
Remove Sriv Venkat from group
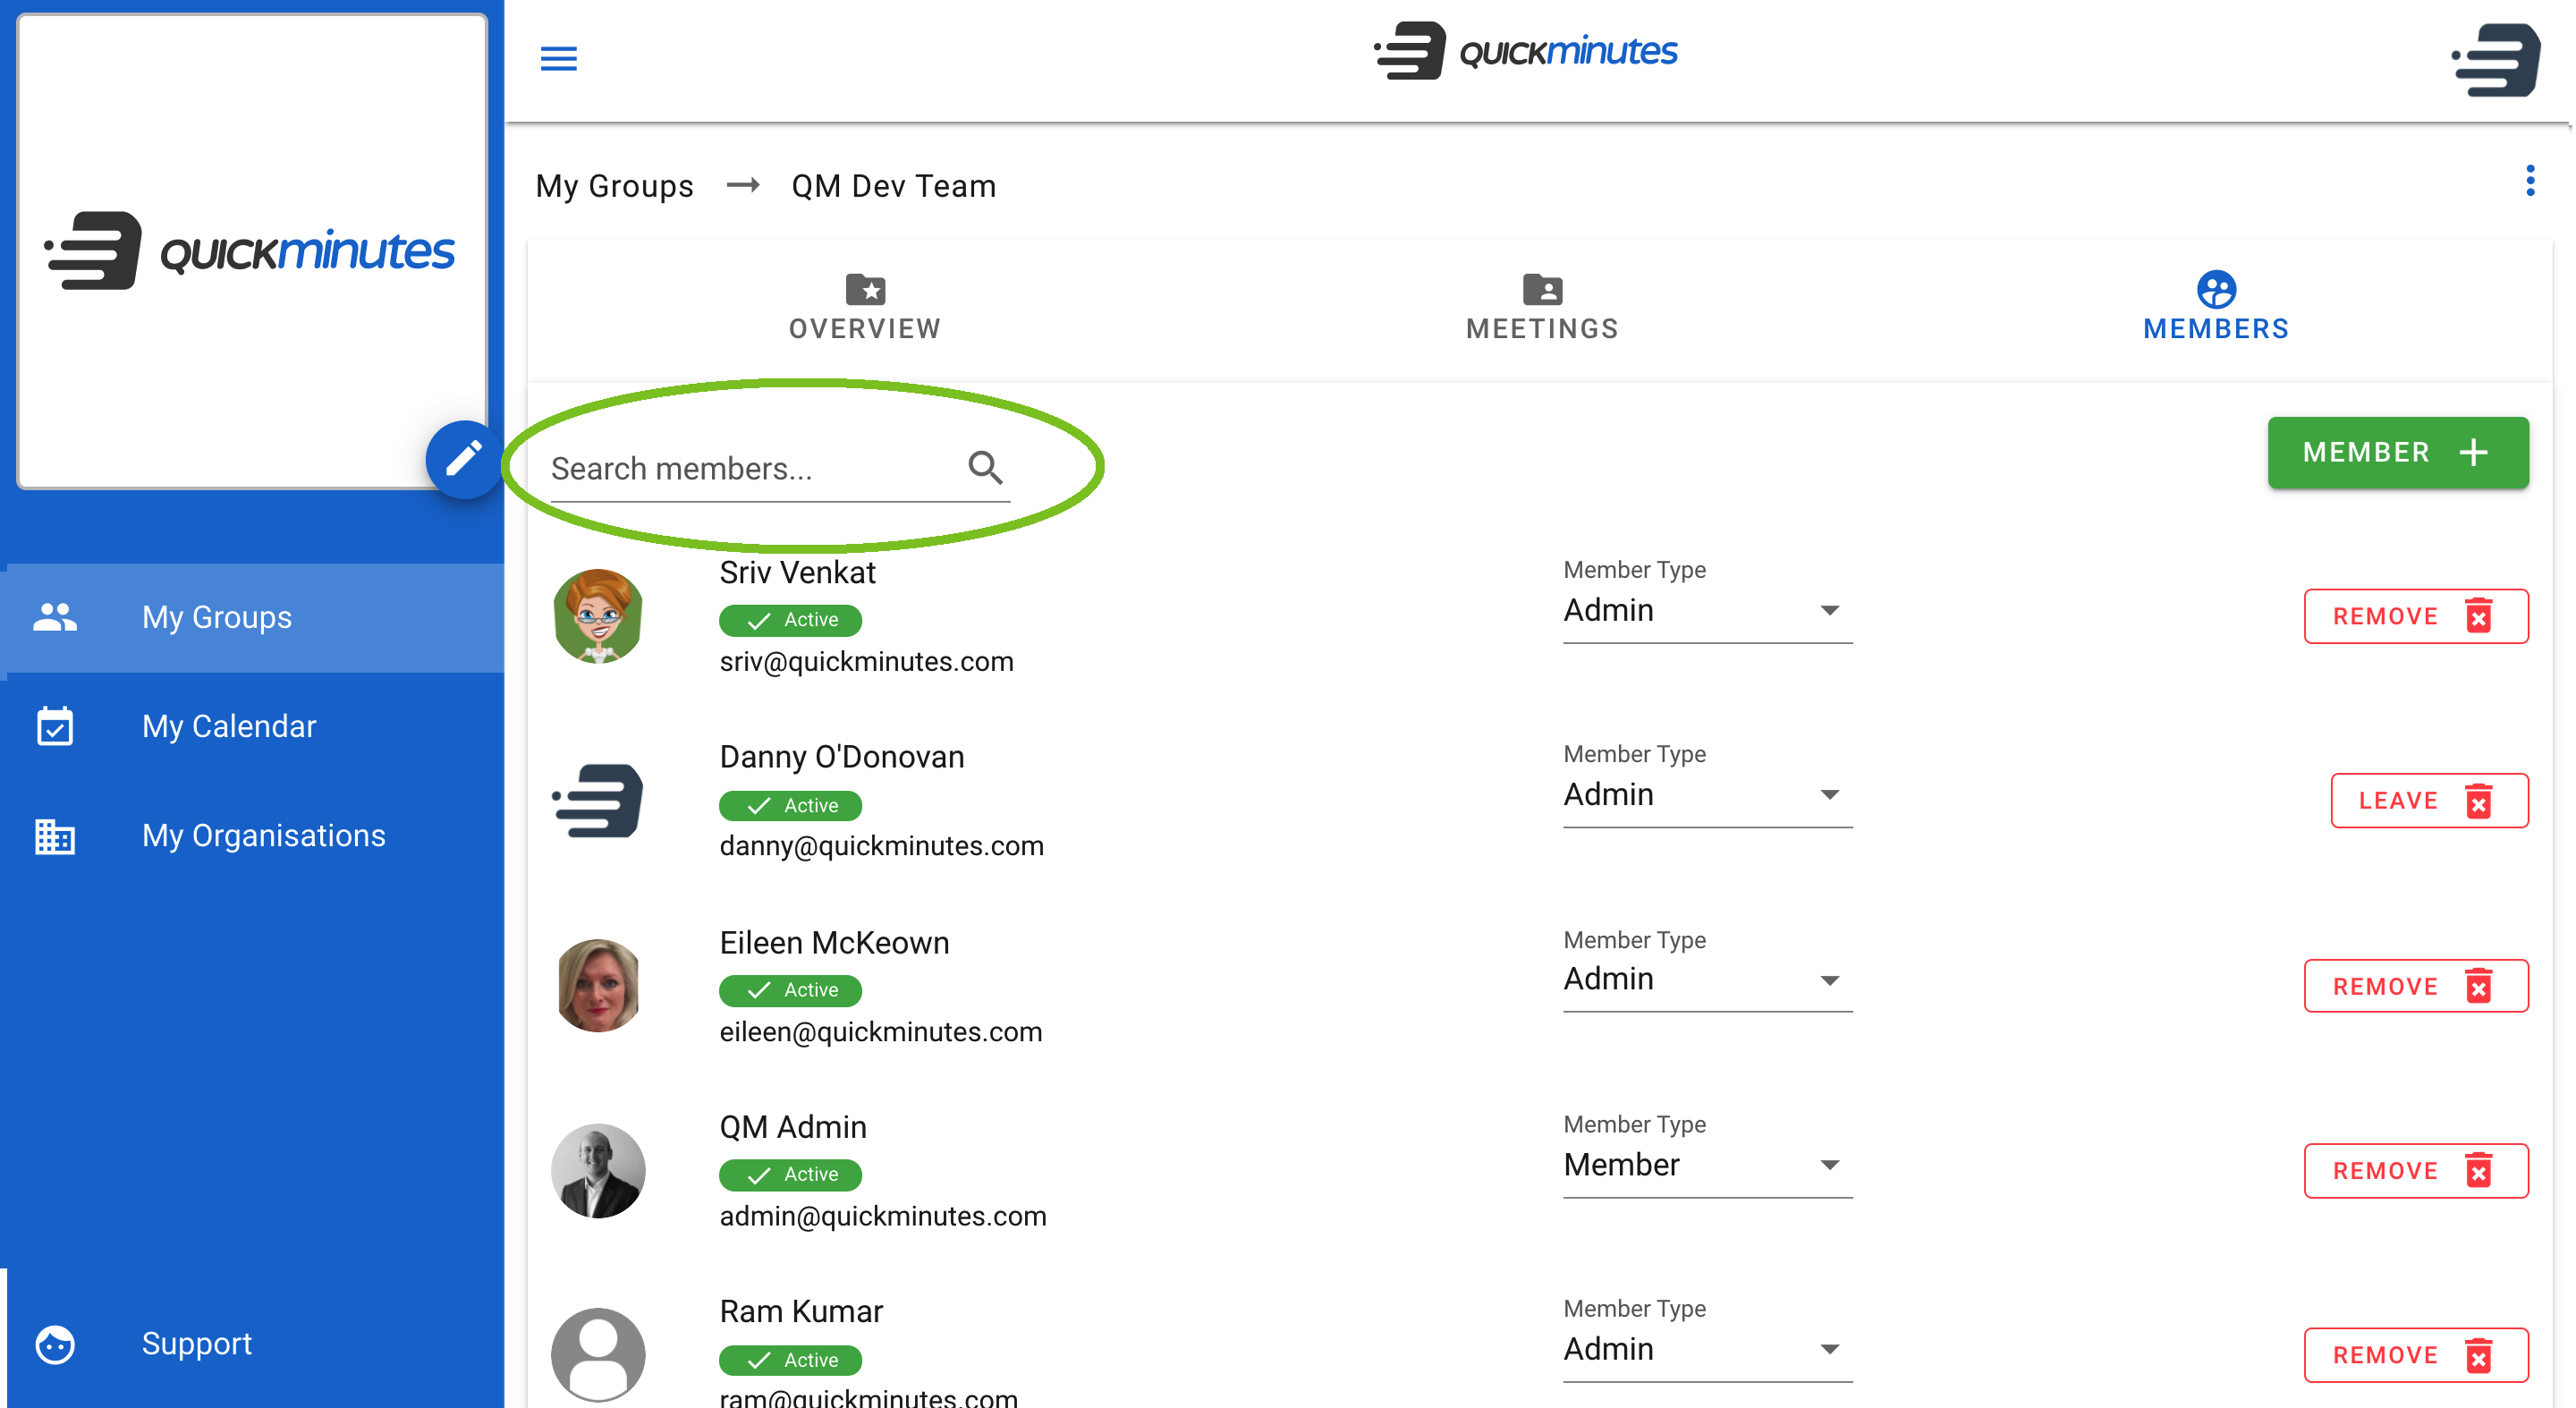tap(2416, 616)
